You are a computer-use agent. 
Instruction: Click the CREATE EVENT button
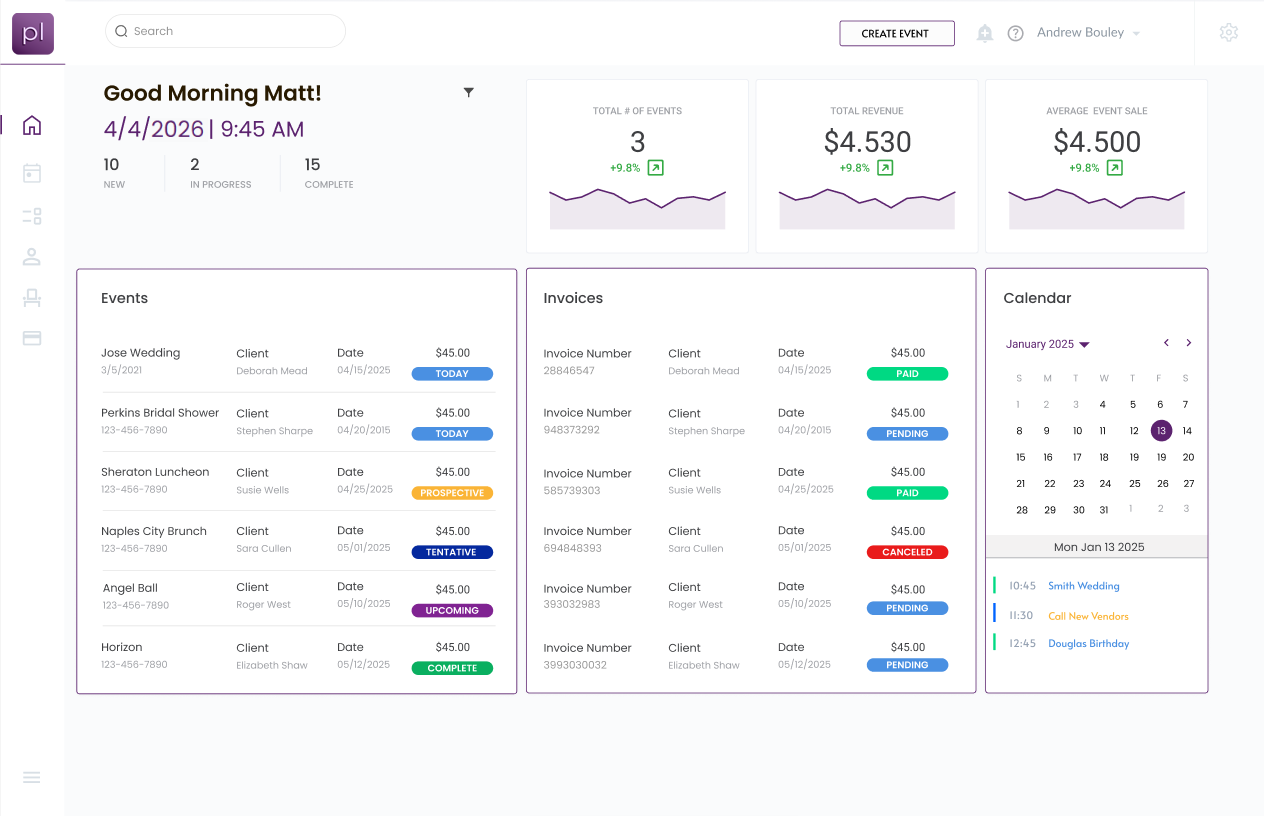(x=896, y=33)
